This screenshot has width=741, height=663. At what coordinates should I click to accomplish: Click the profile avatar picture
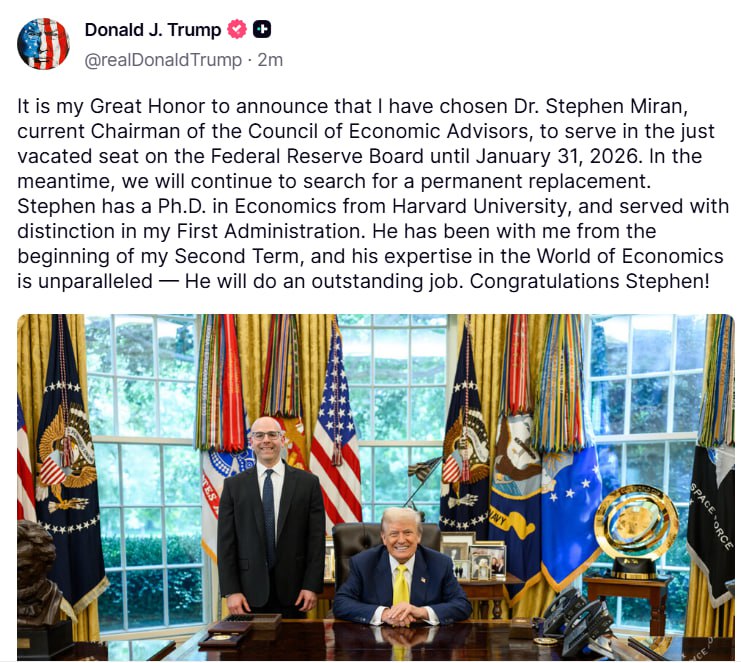point(43,44)
